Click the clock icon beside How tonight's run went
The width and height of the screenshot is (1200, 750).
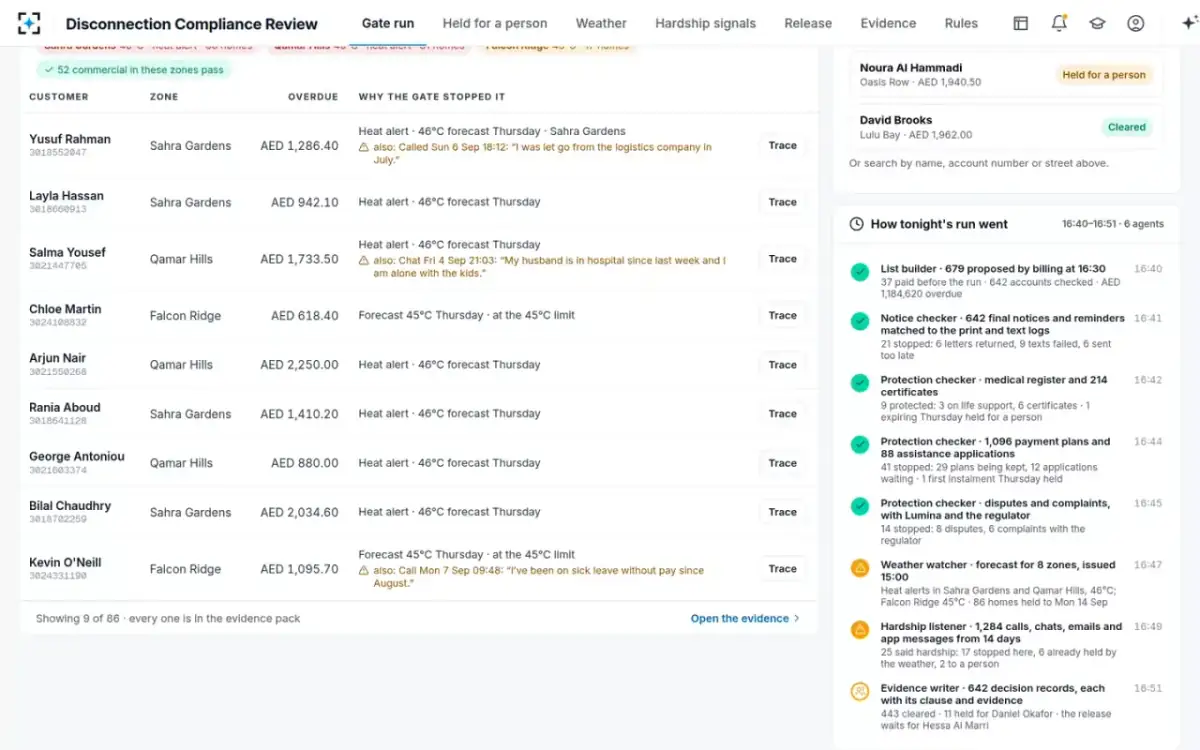[857, 224]
